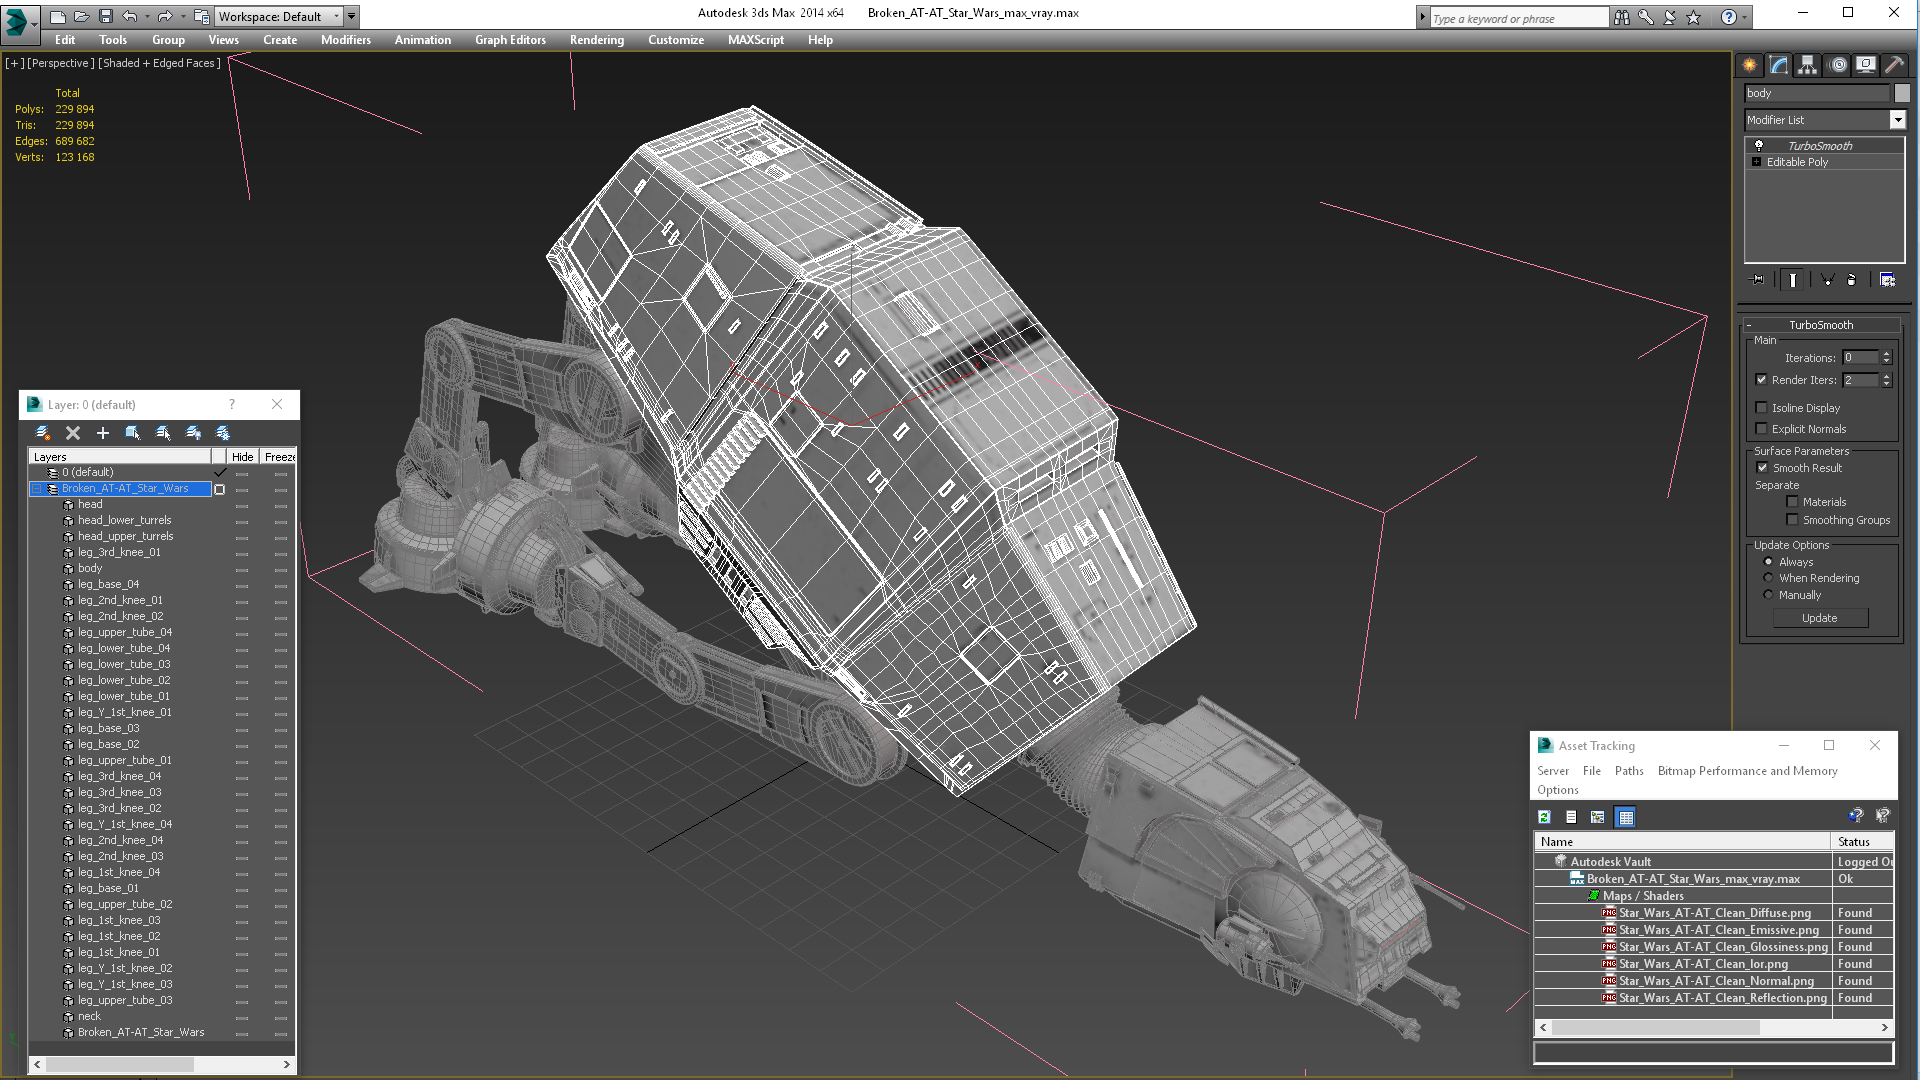Click Table View icon in Asset Tracking

coord(1626,817)
